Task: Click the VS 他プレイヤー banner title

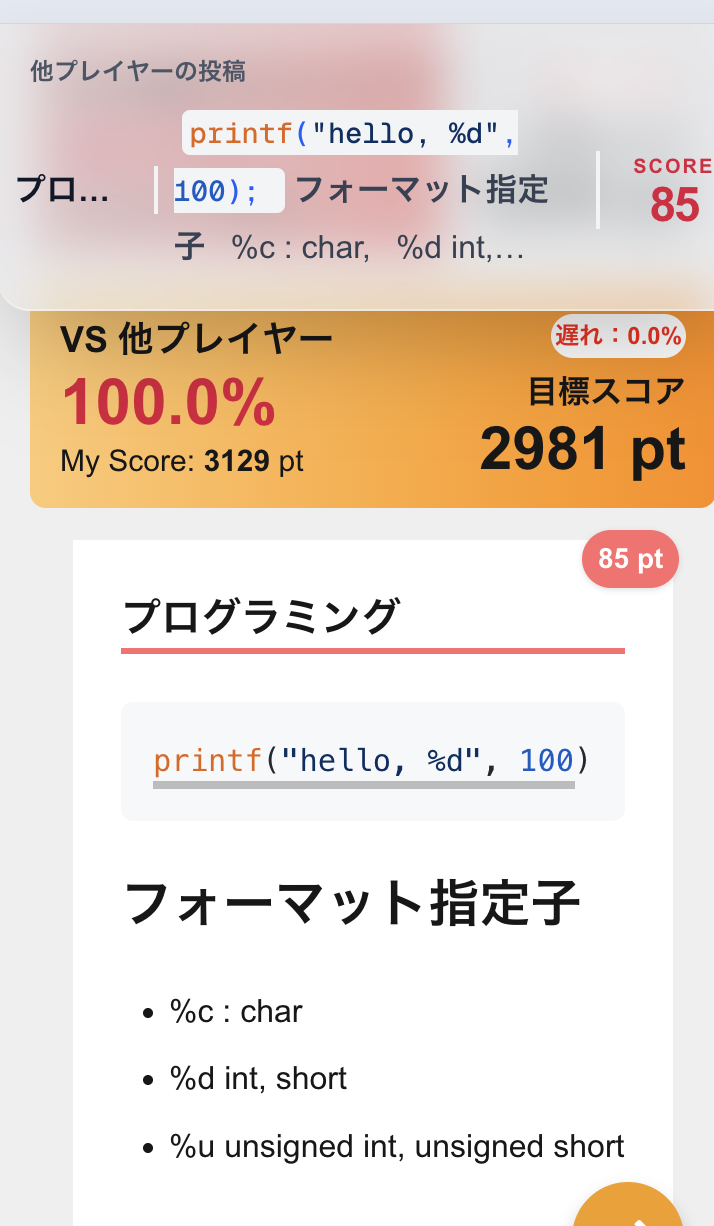Action: click(196, 340)
